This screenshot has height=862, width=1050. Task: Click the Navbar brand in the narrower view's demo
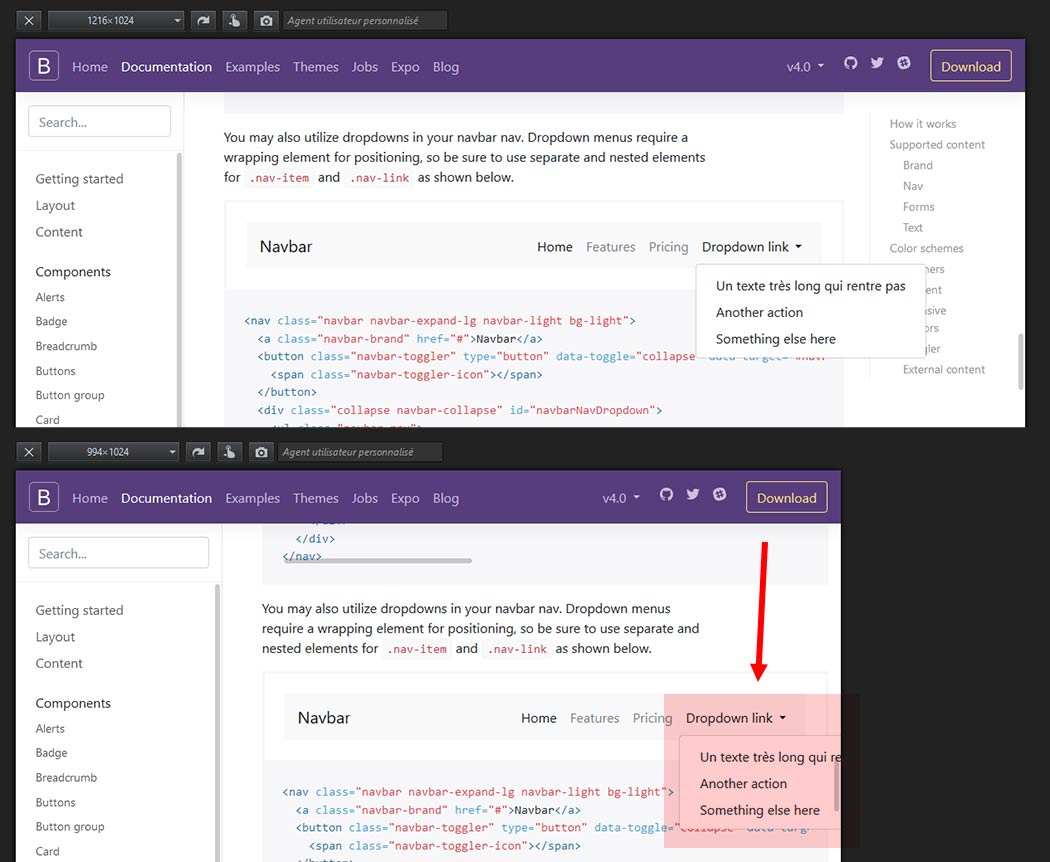[x=324, y=718]
